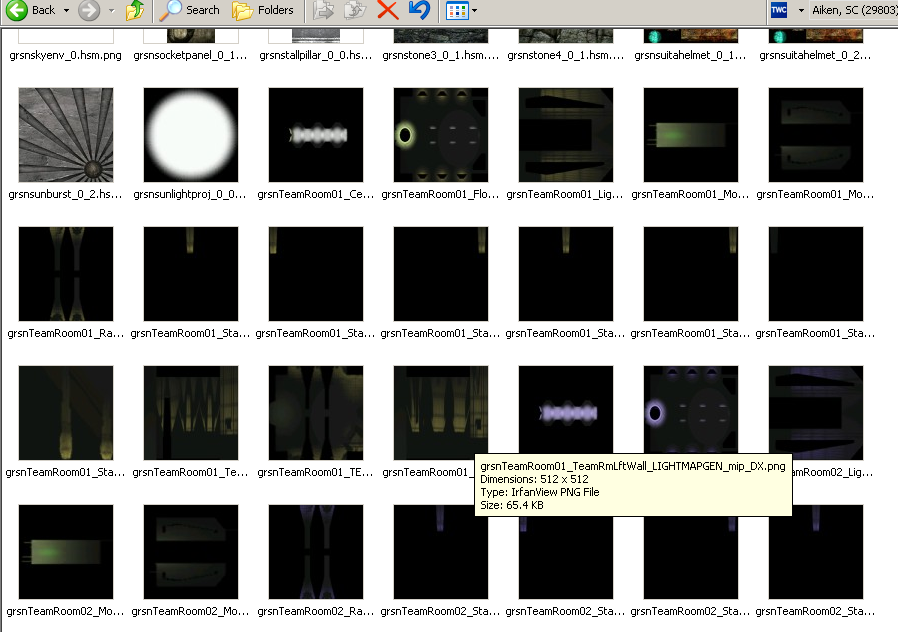The height and width of the screenshot is (632, 898).
Task: Click the Move To toolbar icon
Action: coord(324,10)
